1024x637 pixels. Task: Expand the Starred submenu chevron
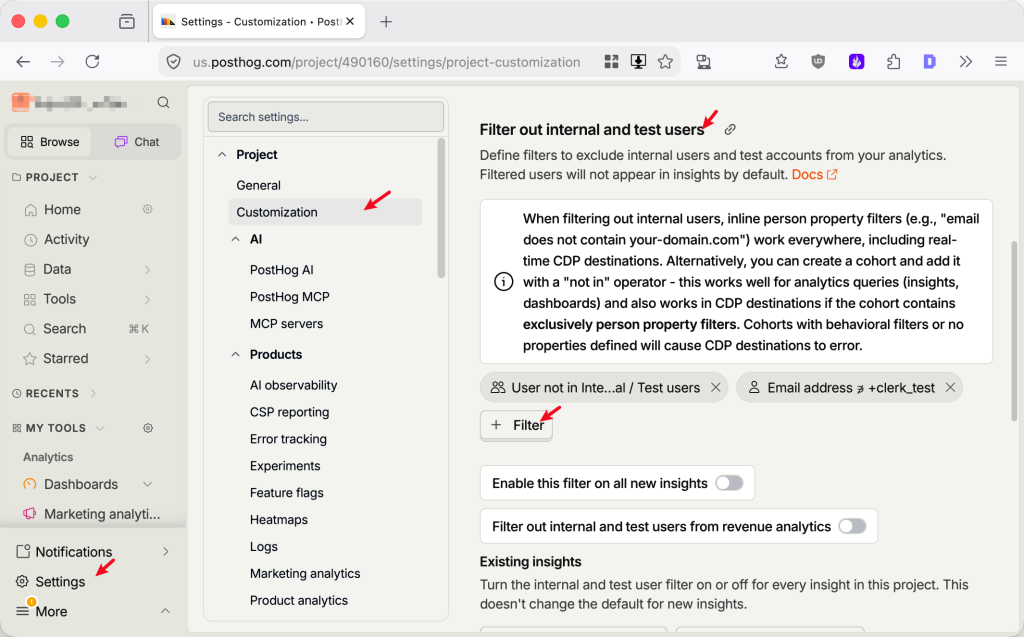[147, 359]
